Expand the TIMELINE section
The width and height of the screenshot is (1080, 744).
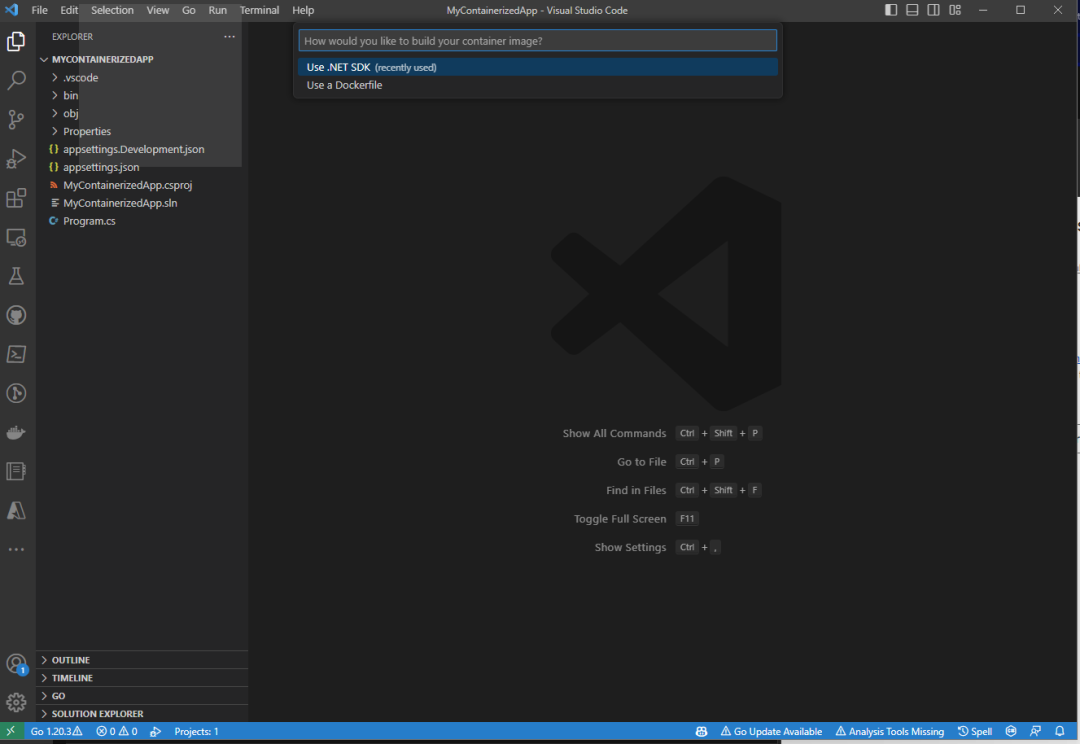coord(142,678)
